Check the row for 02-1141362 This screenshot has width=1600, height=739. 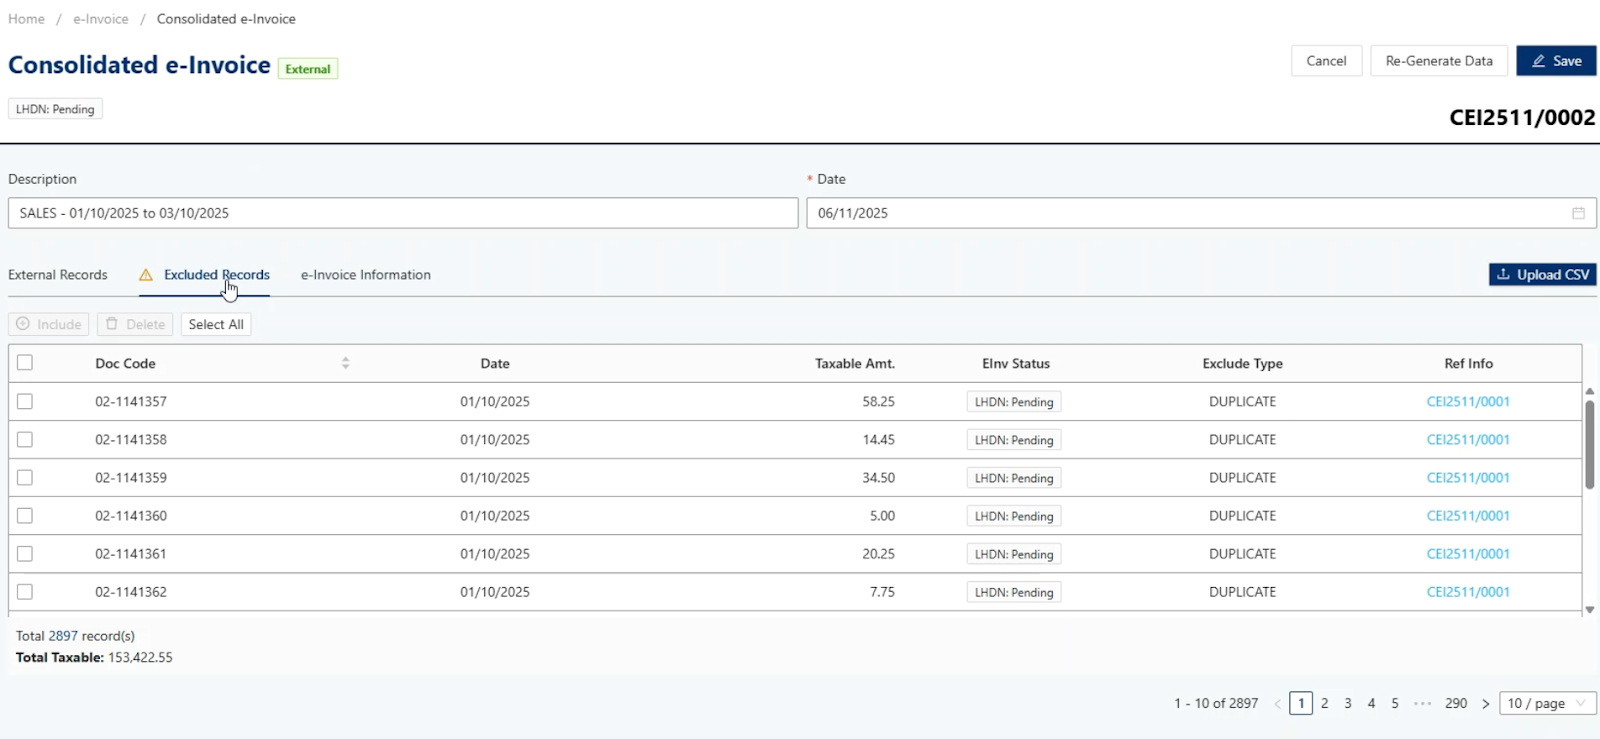click(25, 591)
